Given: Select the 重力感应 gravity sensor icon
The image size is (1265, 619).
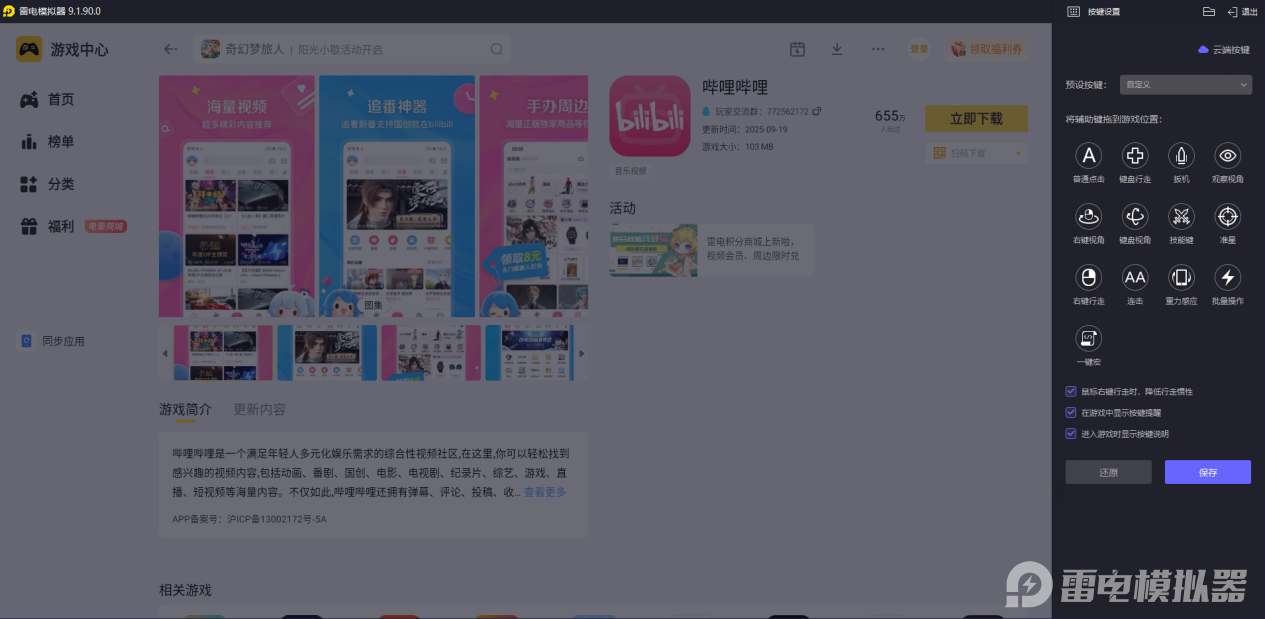Looking at the screenshot, I should click(x=1181, y=279).
